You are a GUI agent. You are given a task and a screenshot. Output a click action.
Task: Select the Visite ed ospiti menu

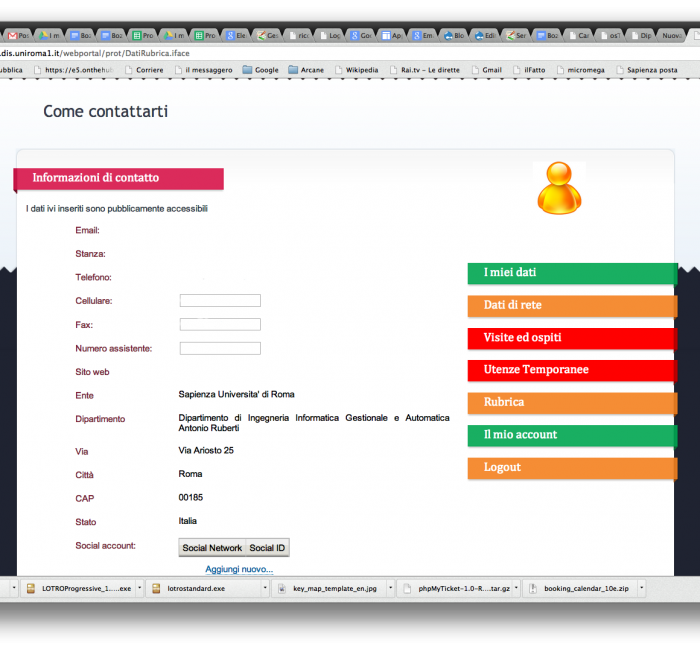pos(572,337)
